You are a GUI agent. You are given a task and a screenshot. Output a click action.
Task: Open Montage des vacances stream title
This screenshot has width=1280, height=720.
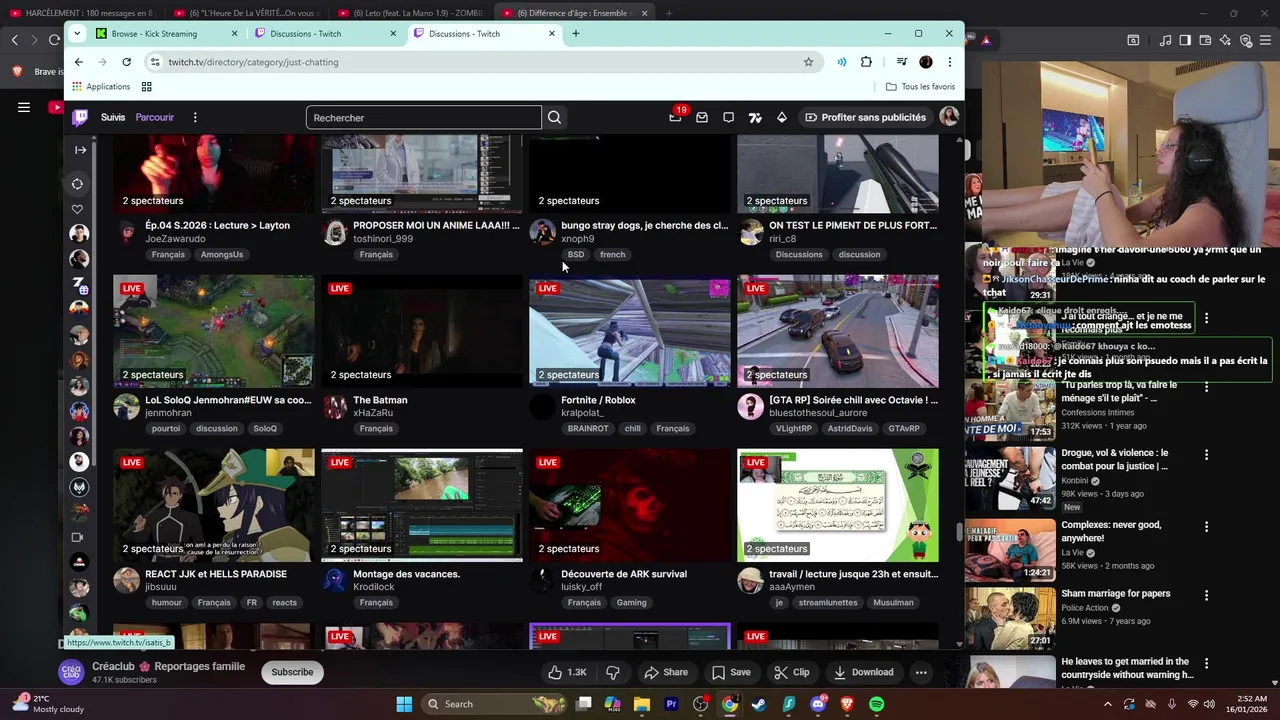pyautogui.click(x=406, y=574)
